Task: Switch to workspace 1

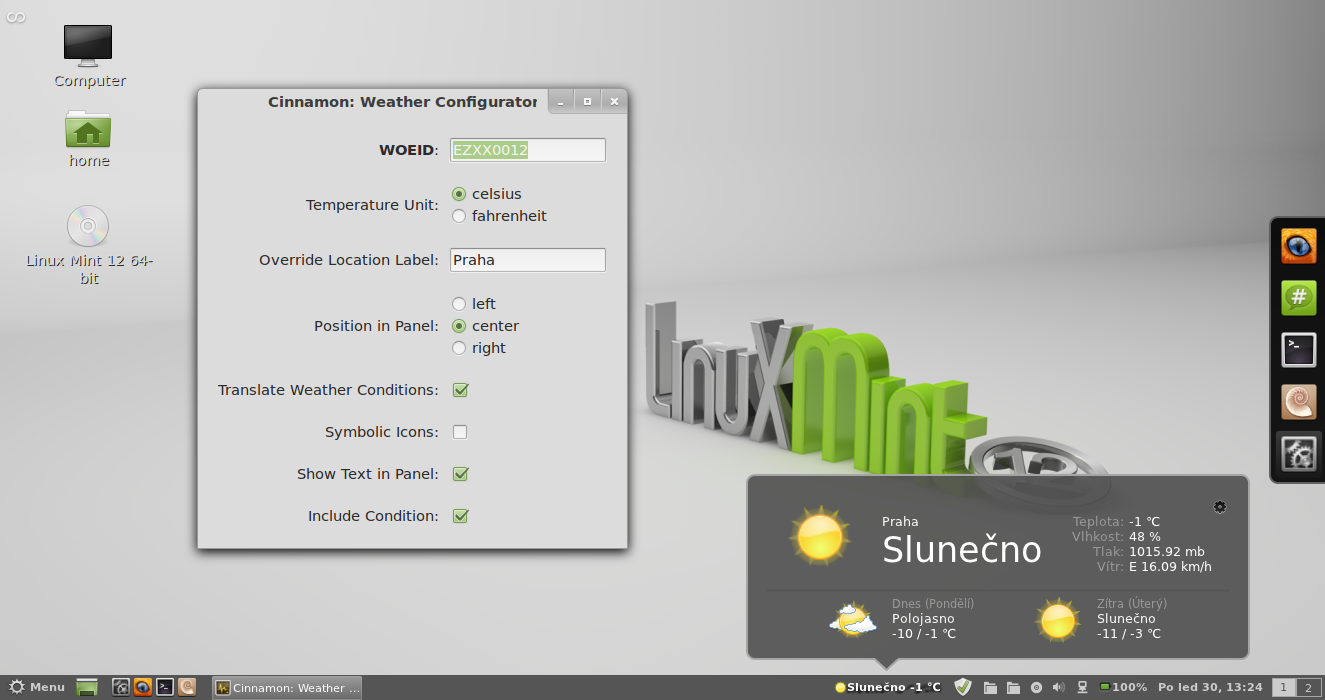Action: pyautogui.click(x=1283, y=687)
